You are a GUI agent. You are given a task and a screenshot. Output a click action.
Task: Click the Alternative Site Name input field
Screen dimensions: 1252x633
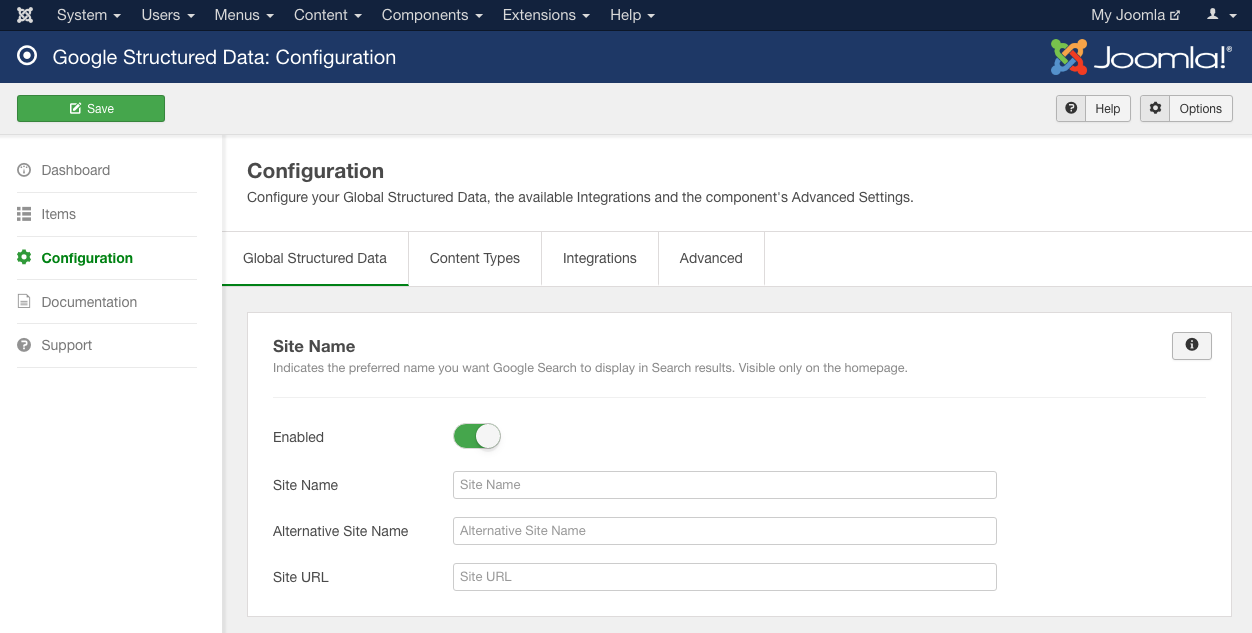click(x=725, y=531)
